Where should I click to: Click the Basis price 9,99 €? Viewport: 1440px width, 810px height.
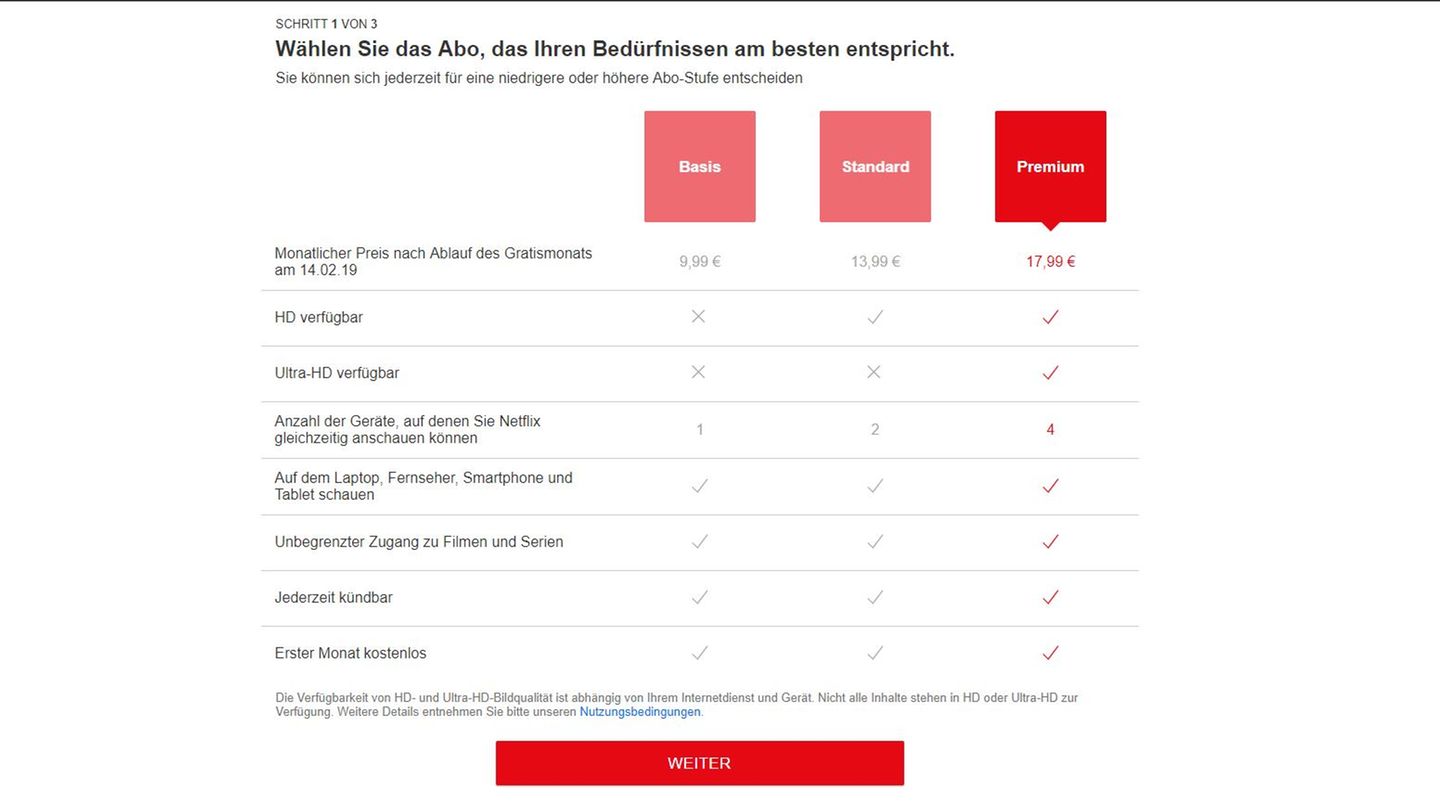(700, 262)
